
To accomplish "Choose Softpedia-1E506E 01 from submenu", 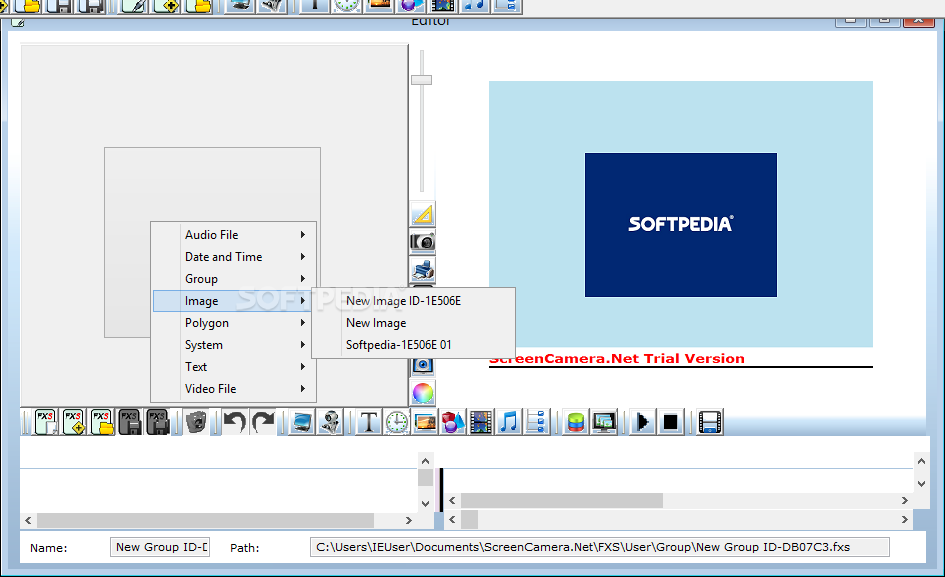I will 414,345.
